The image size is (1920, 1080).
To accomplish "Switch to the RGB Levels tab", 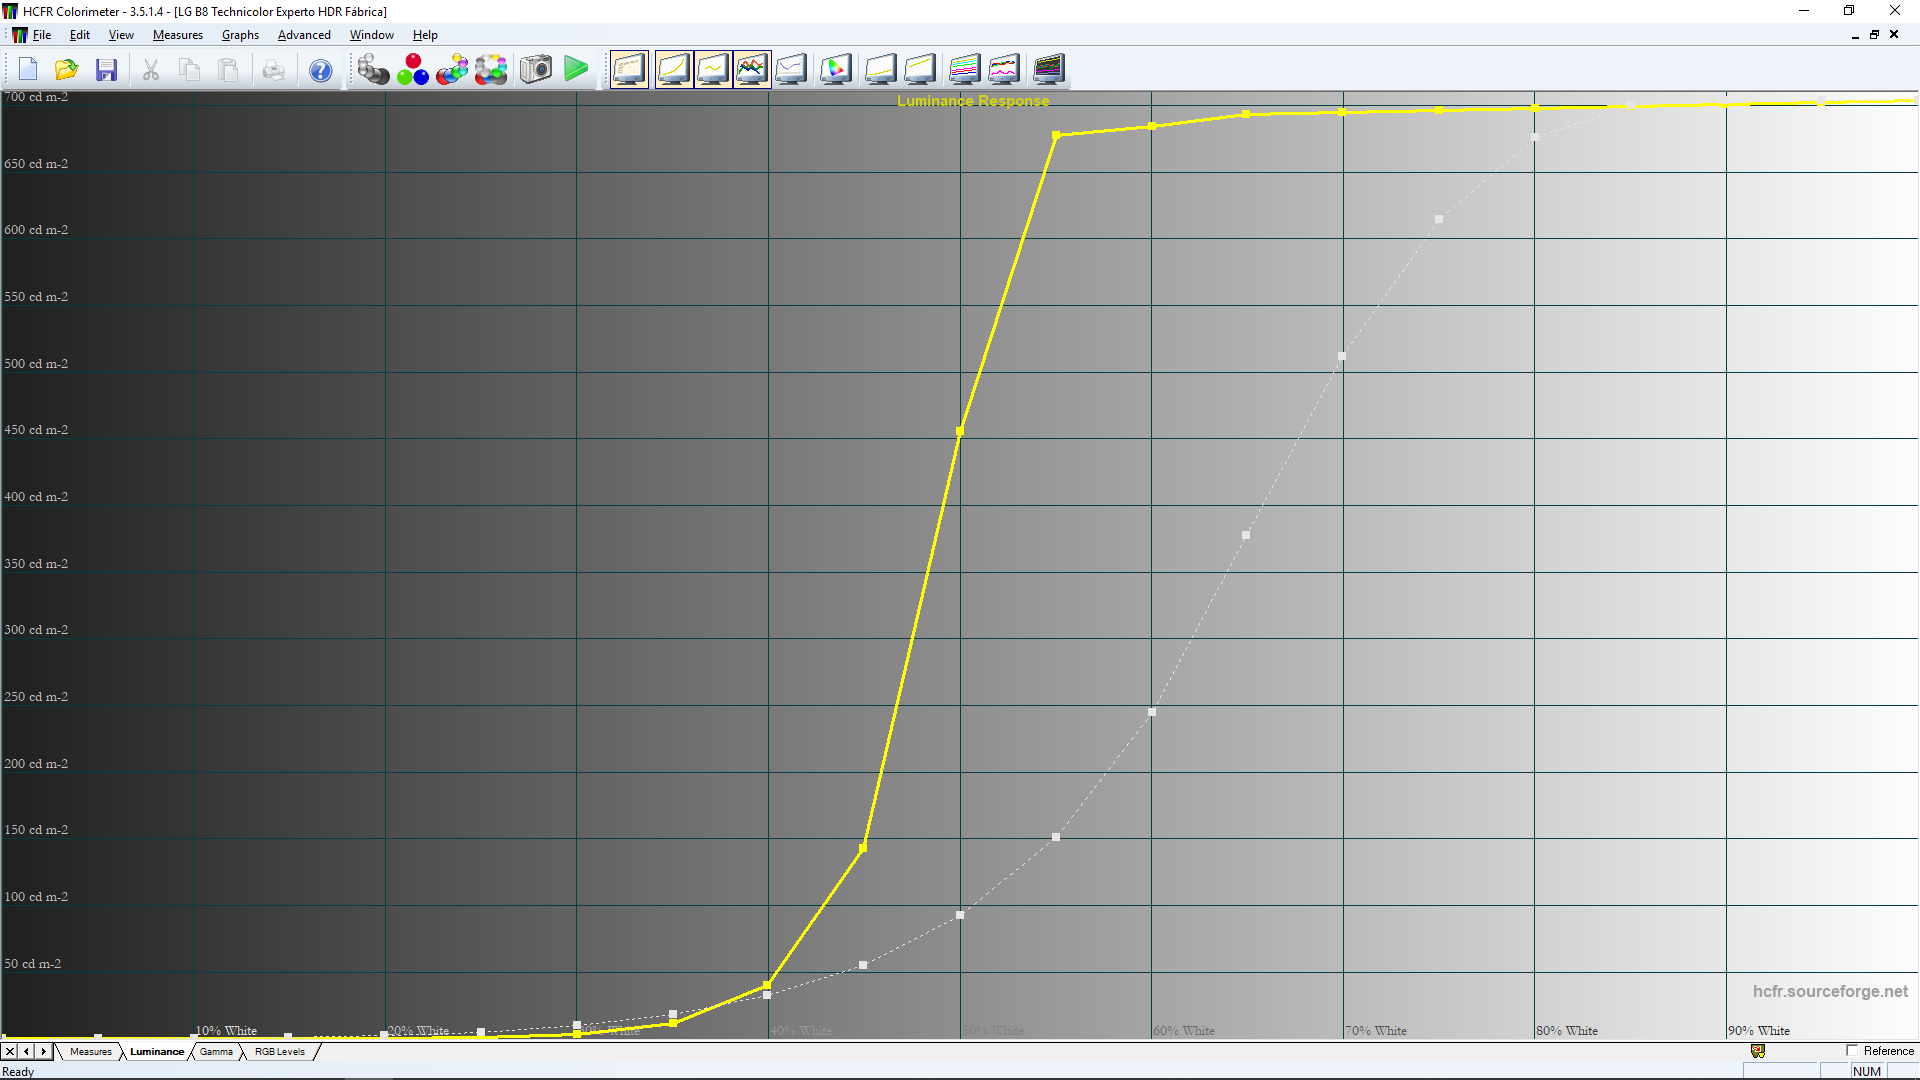I will (x=279, y=1052).
